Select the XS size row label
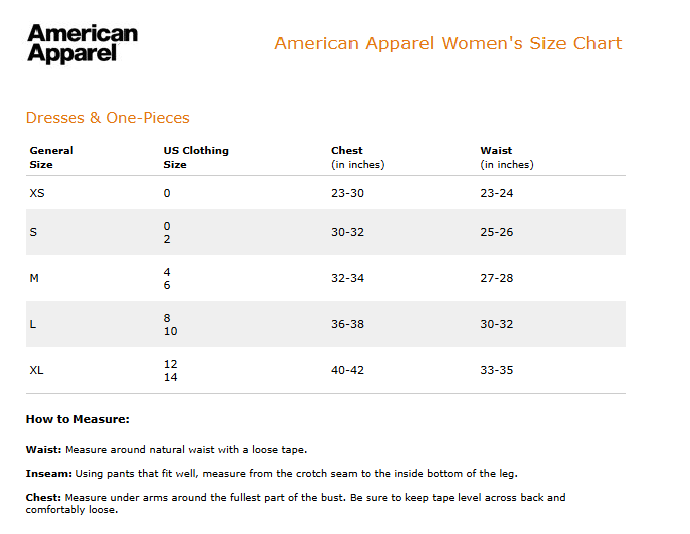 coord(37,193)
